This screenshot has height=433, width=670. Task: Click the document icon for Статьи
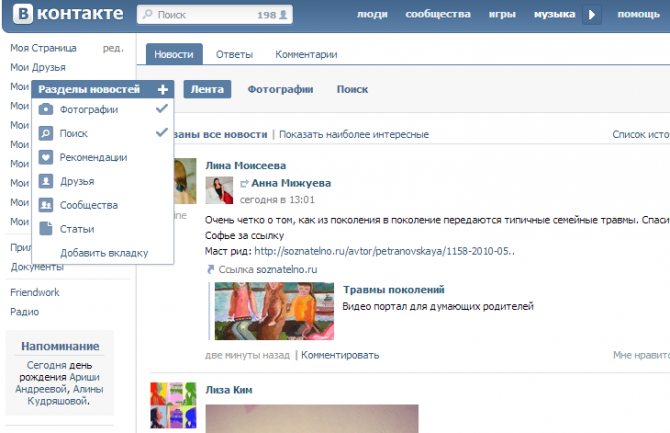point(46,229)
